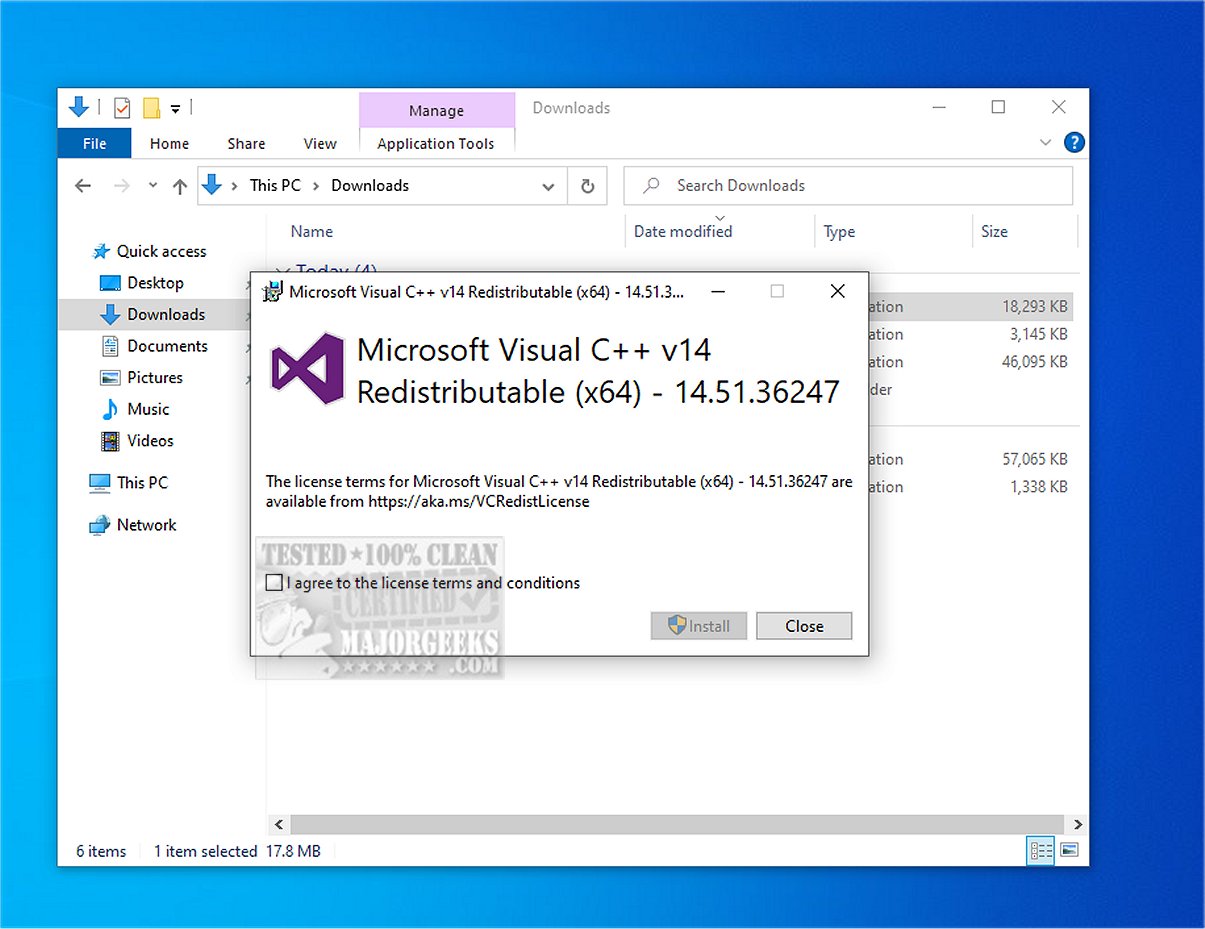Viewport: 1205px width, 929px height.
Task: Click the This PC monitor icon
Action: [x=99, y=482]
